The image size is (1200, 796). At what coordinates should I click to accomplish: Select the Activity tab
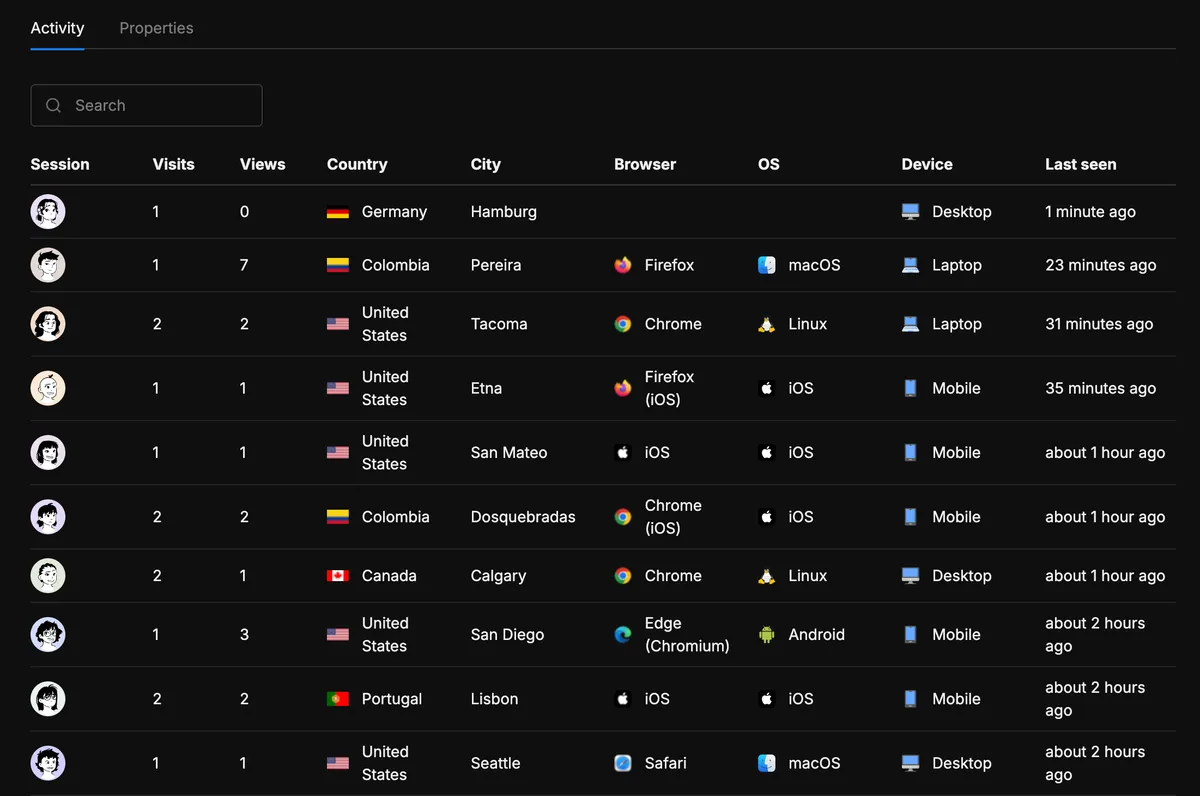57,28
